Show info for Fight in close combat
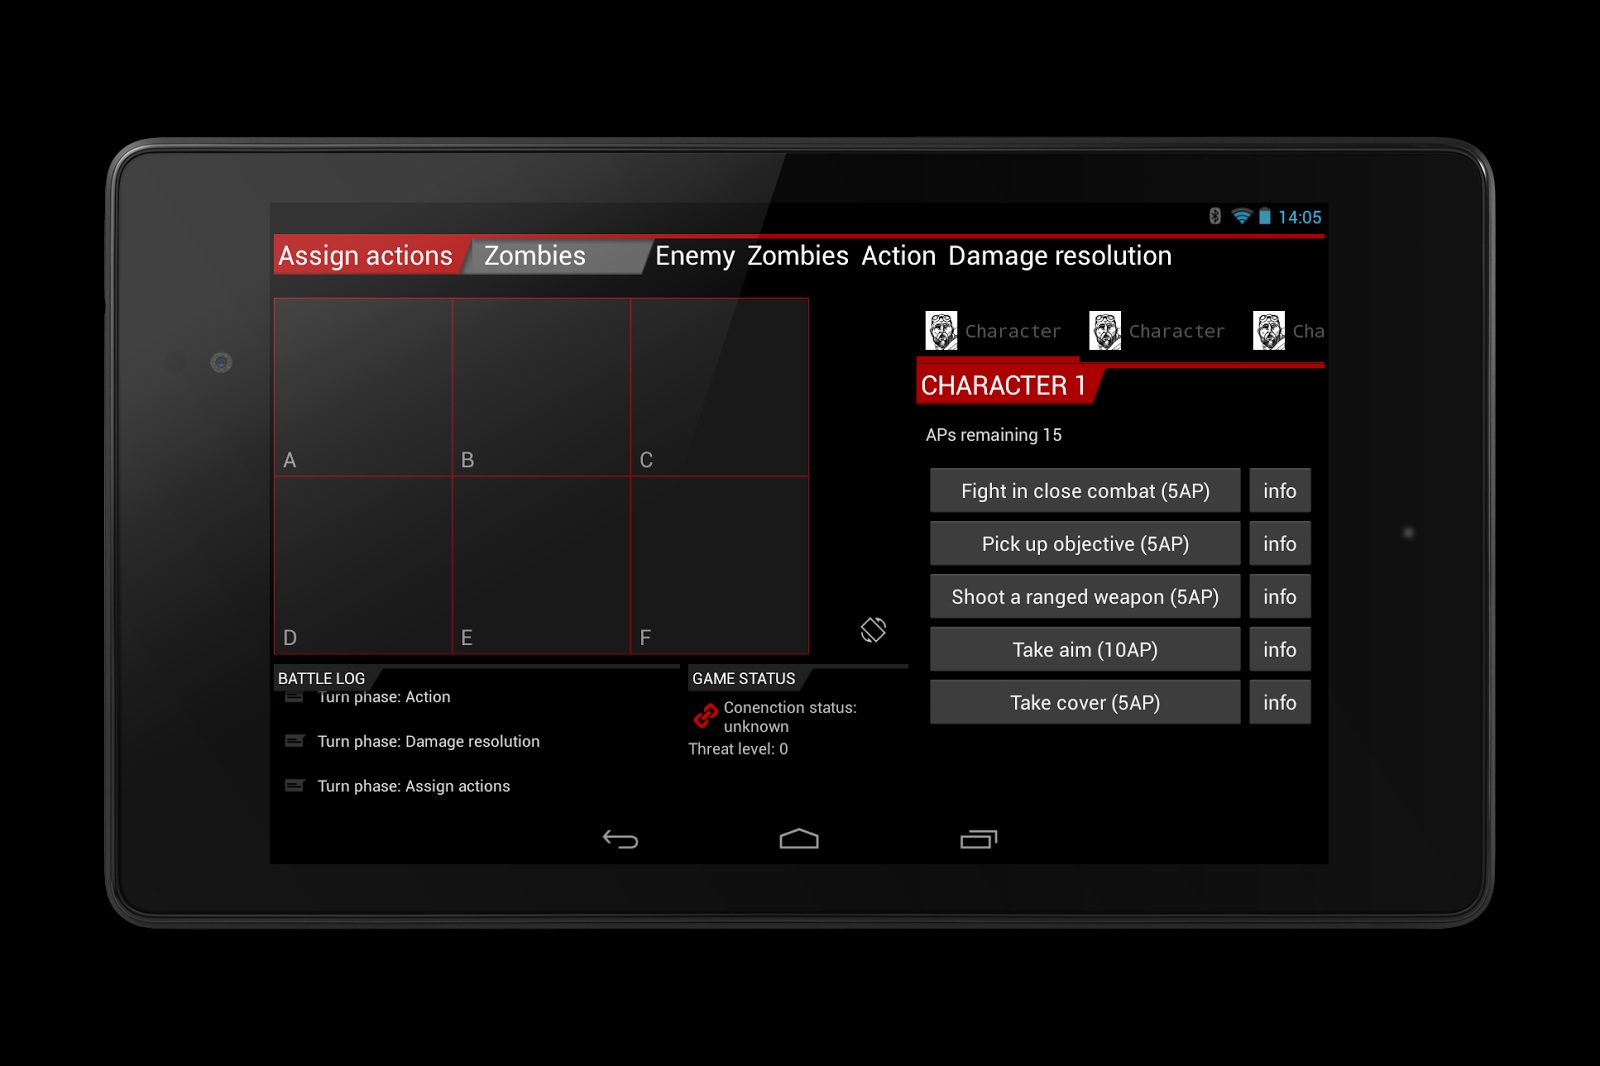The image size is (1600, 1066). click(x=1279, y=491)
